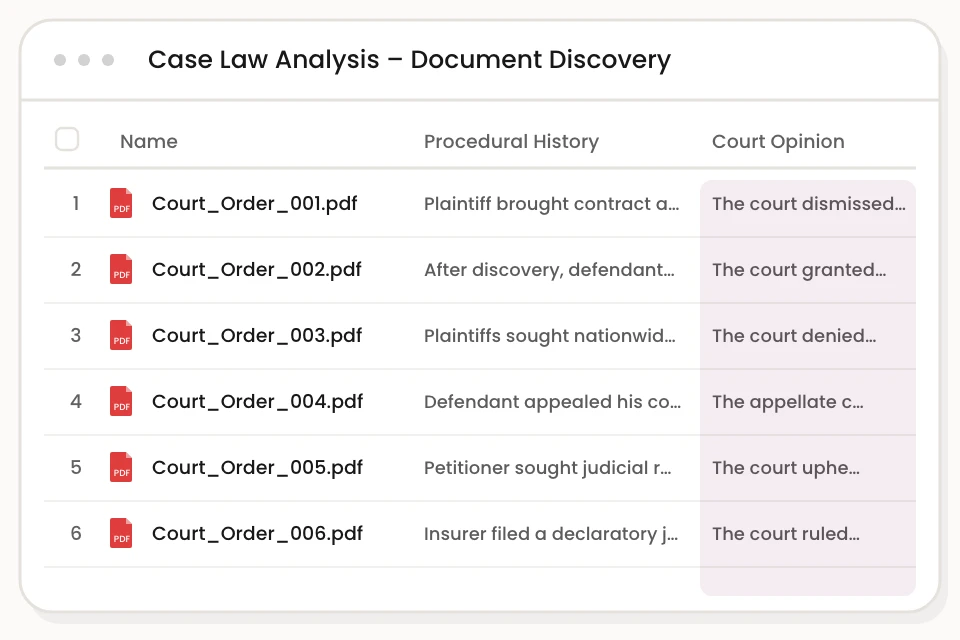Select cell 'Petitioner sought judicial r…'
Image resolution: width=960 pixels, height=640 pixels.
click(547, 468)
